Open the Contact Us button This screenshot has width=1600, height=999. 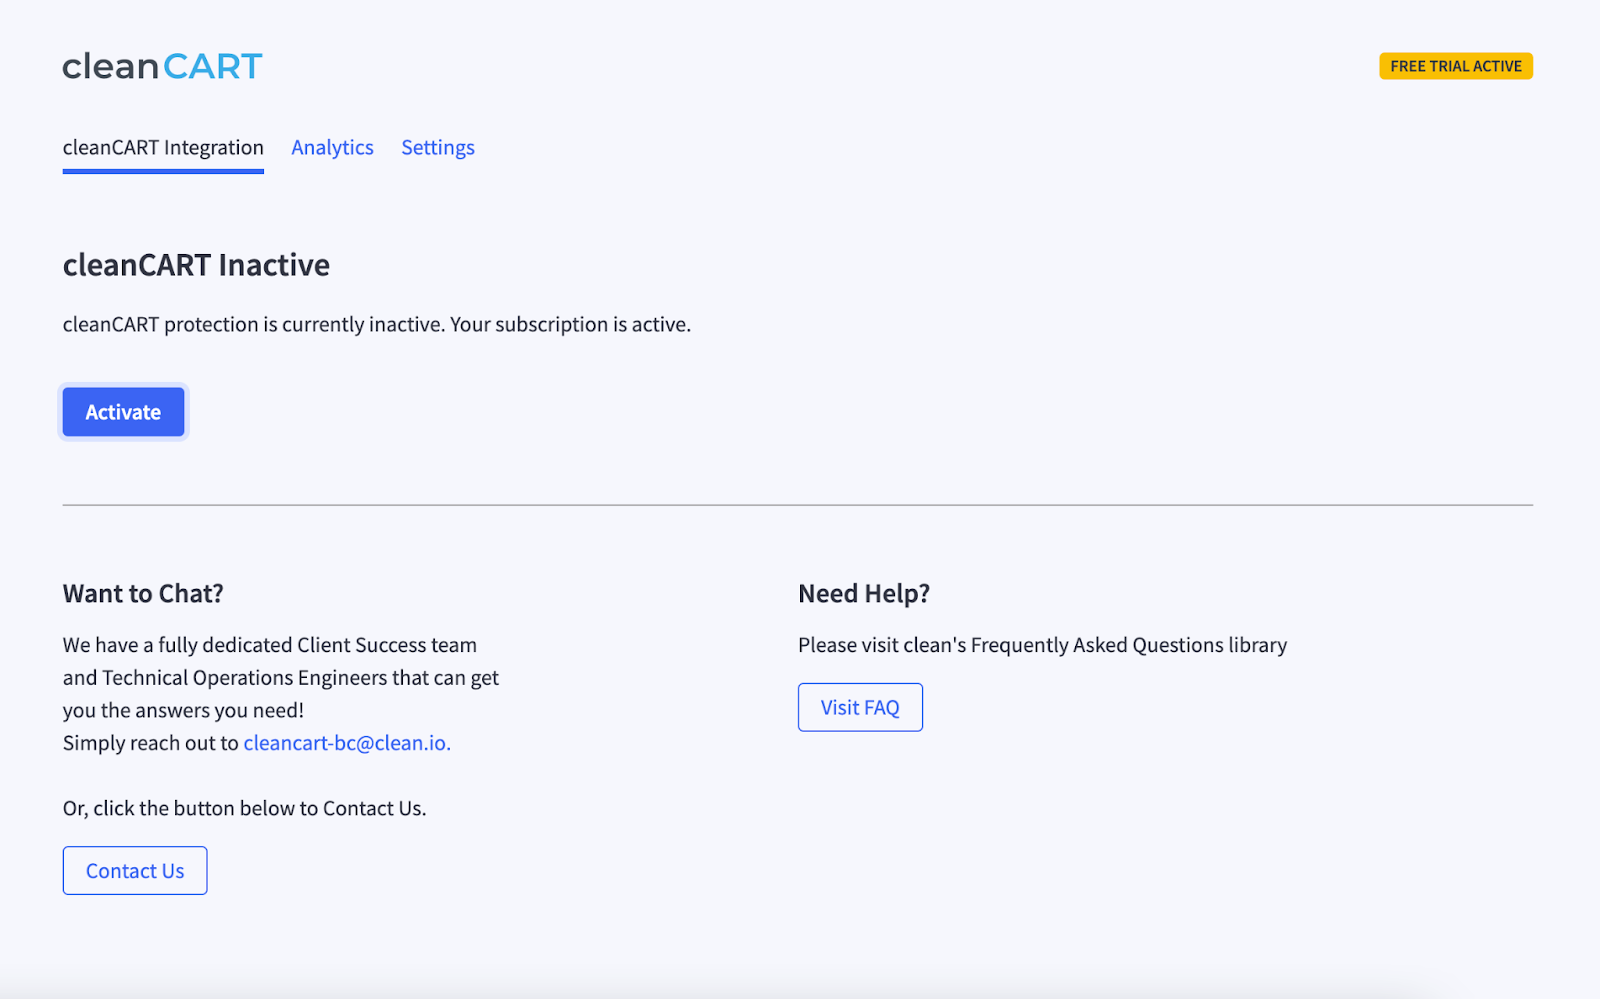pyautogui.click(x=135, y=871)
